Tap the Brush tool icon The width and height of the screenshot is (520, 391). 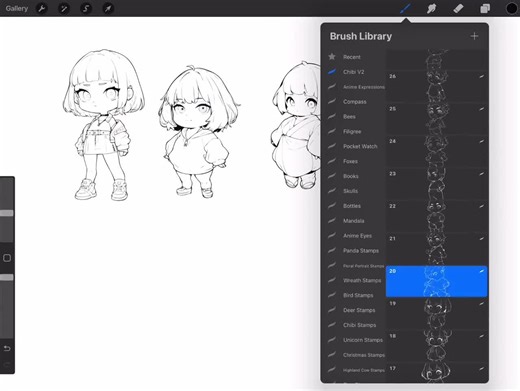pyautogui.click(x=405, y=8)
